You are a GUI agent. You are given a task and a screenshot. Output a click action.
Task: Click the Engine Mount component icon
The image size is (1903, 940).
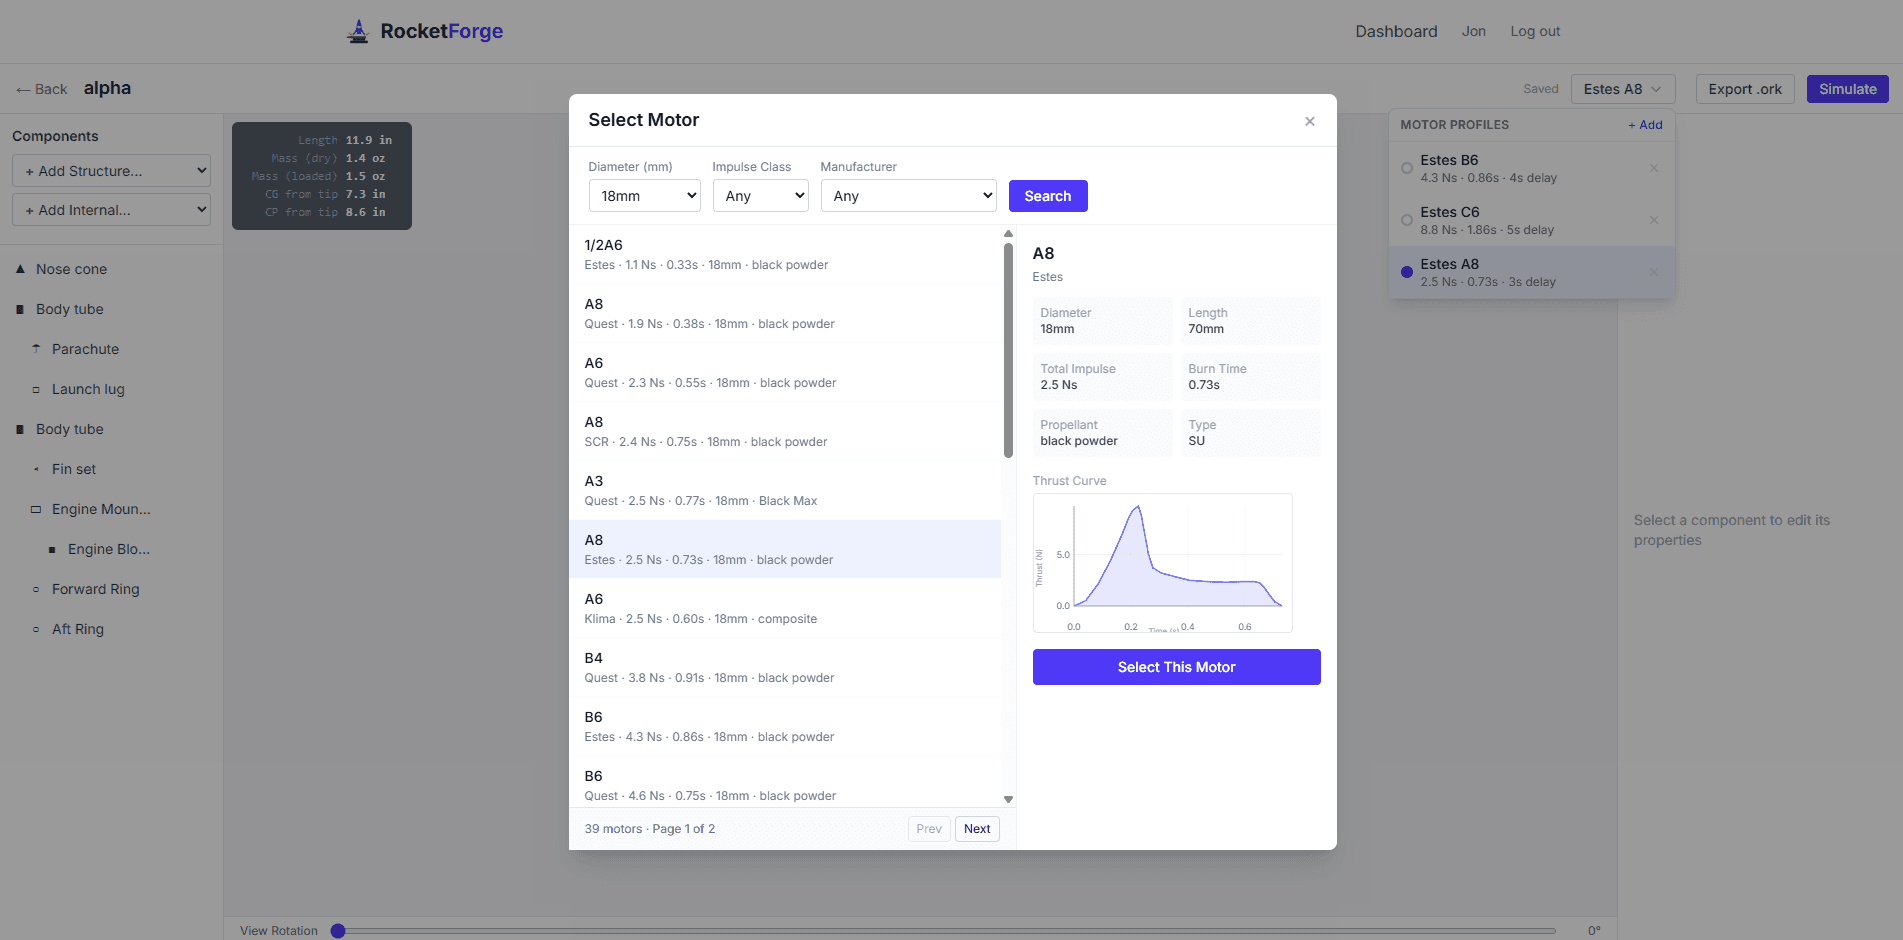click(36, 509)
